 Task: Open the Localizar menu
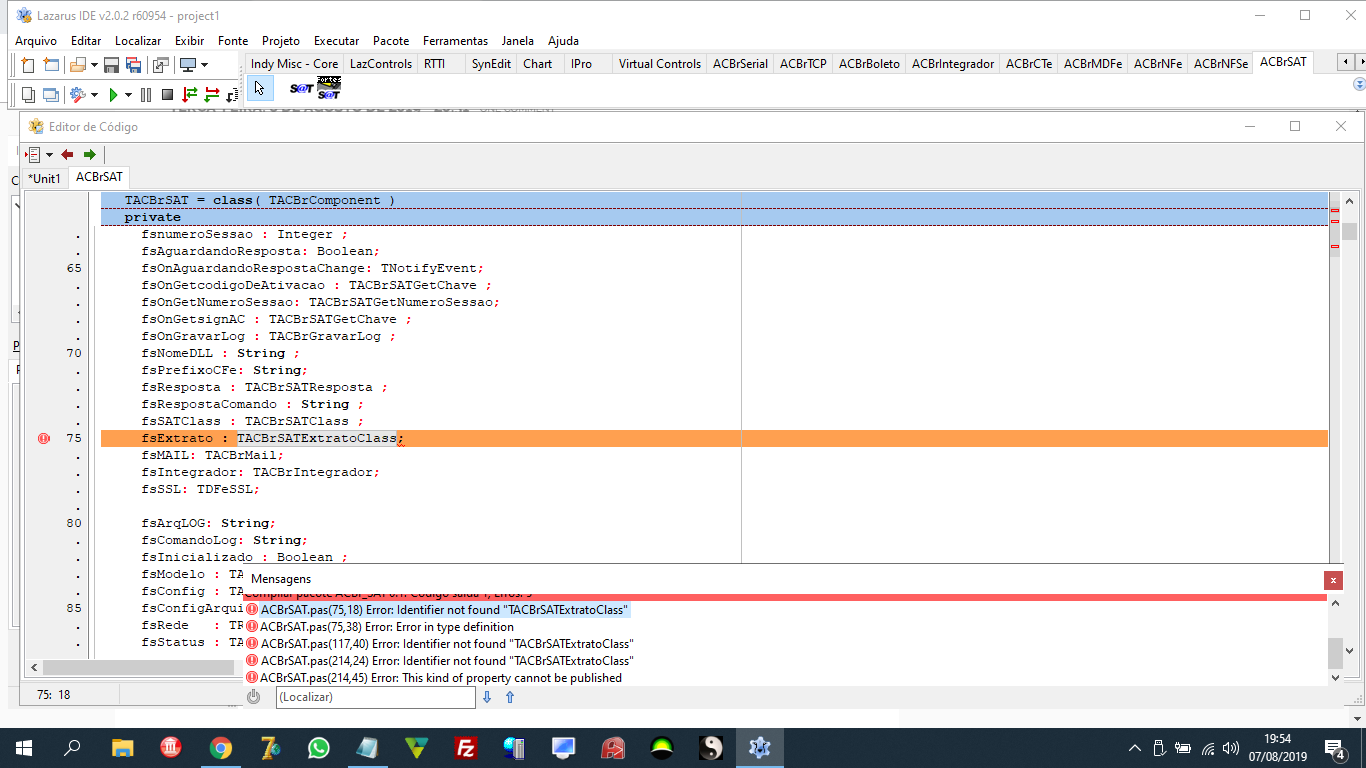(x=138, y=41)
